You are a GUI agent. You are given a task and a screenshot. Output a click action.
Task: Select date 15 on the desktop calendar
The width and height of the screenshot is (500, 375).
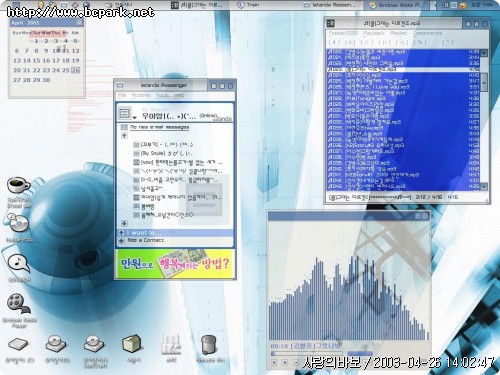click(x=37, y=60)
